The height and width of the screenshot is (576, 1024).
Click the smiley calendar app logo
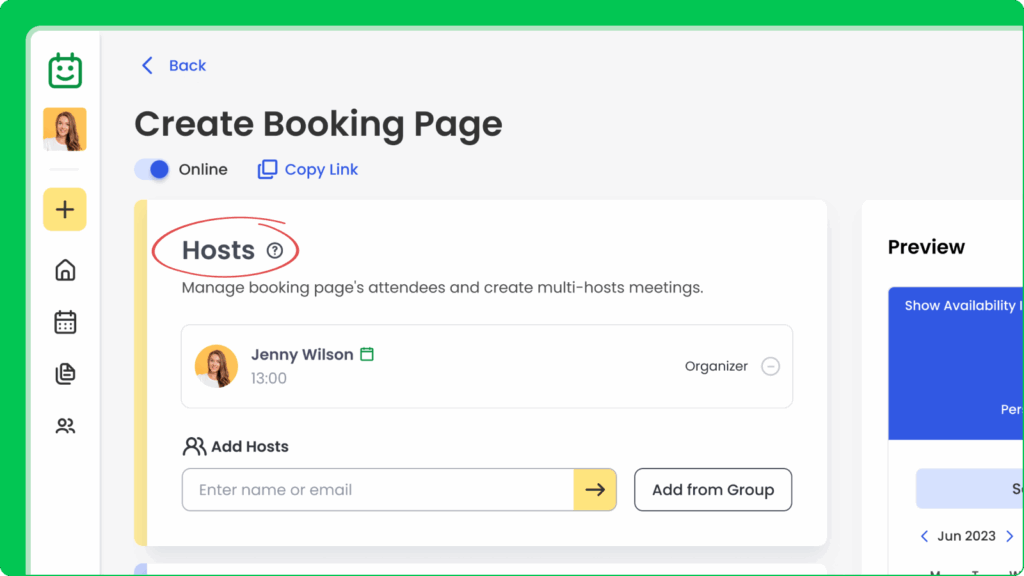click(x=65, y=70)
